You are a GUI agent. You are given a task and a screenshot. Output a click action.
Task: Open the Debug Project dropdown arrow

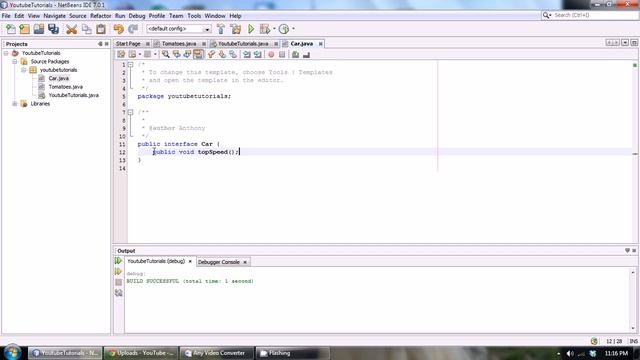click(x=274, y=29)
